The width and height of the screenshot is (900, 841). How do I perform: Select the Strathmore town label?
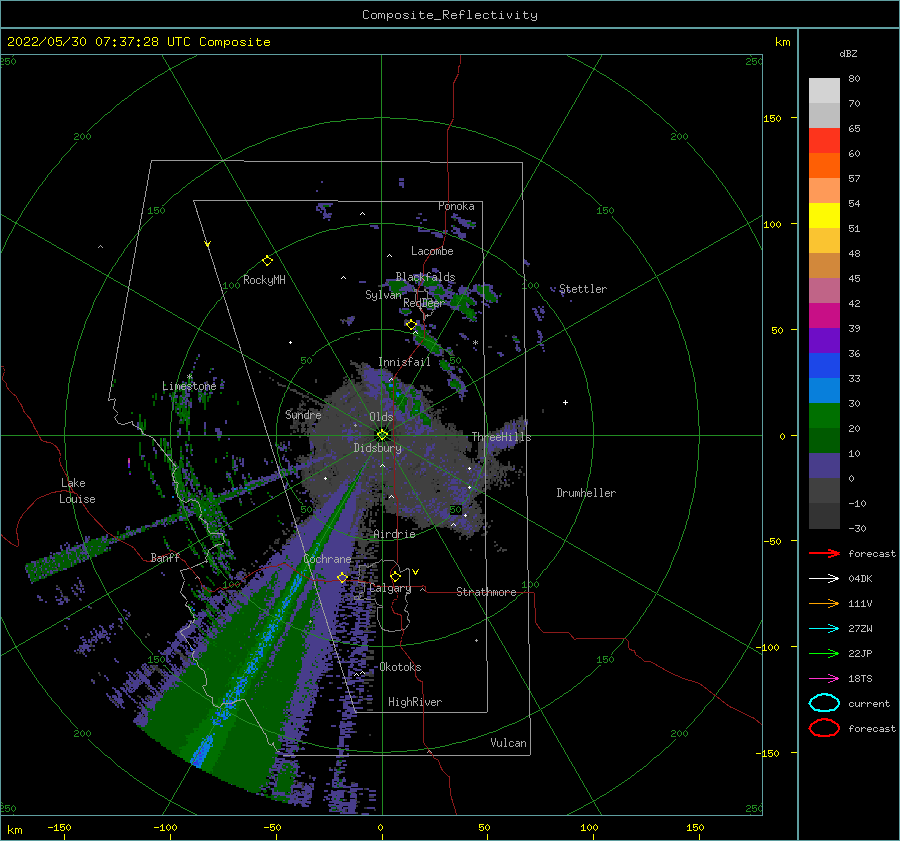(x=486, y=592)
